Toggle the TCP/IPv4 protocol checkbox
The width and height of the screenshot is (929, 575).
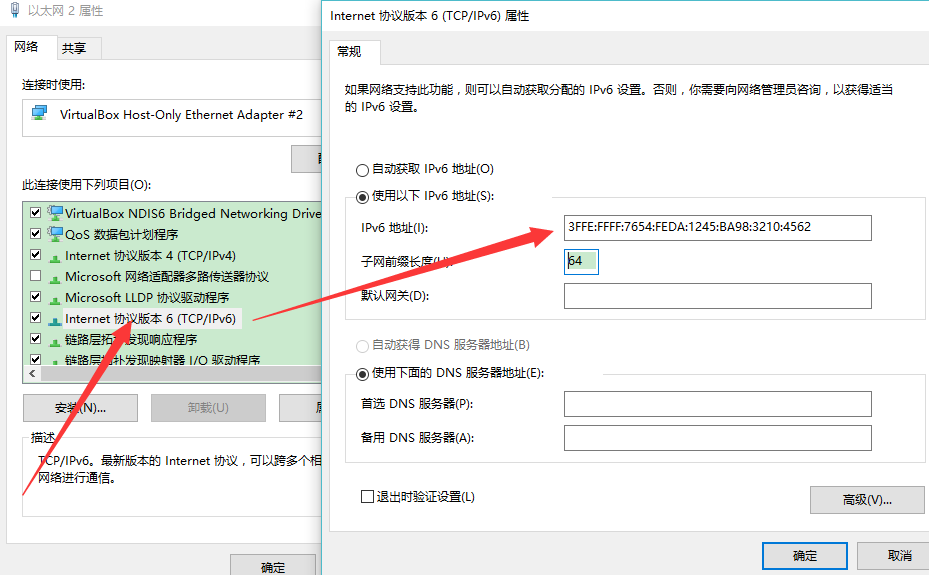coord(36,255)
